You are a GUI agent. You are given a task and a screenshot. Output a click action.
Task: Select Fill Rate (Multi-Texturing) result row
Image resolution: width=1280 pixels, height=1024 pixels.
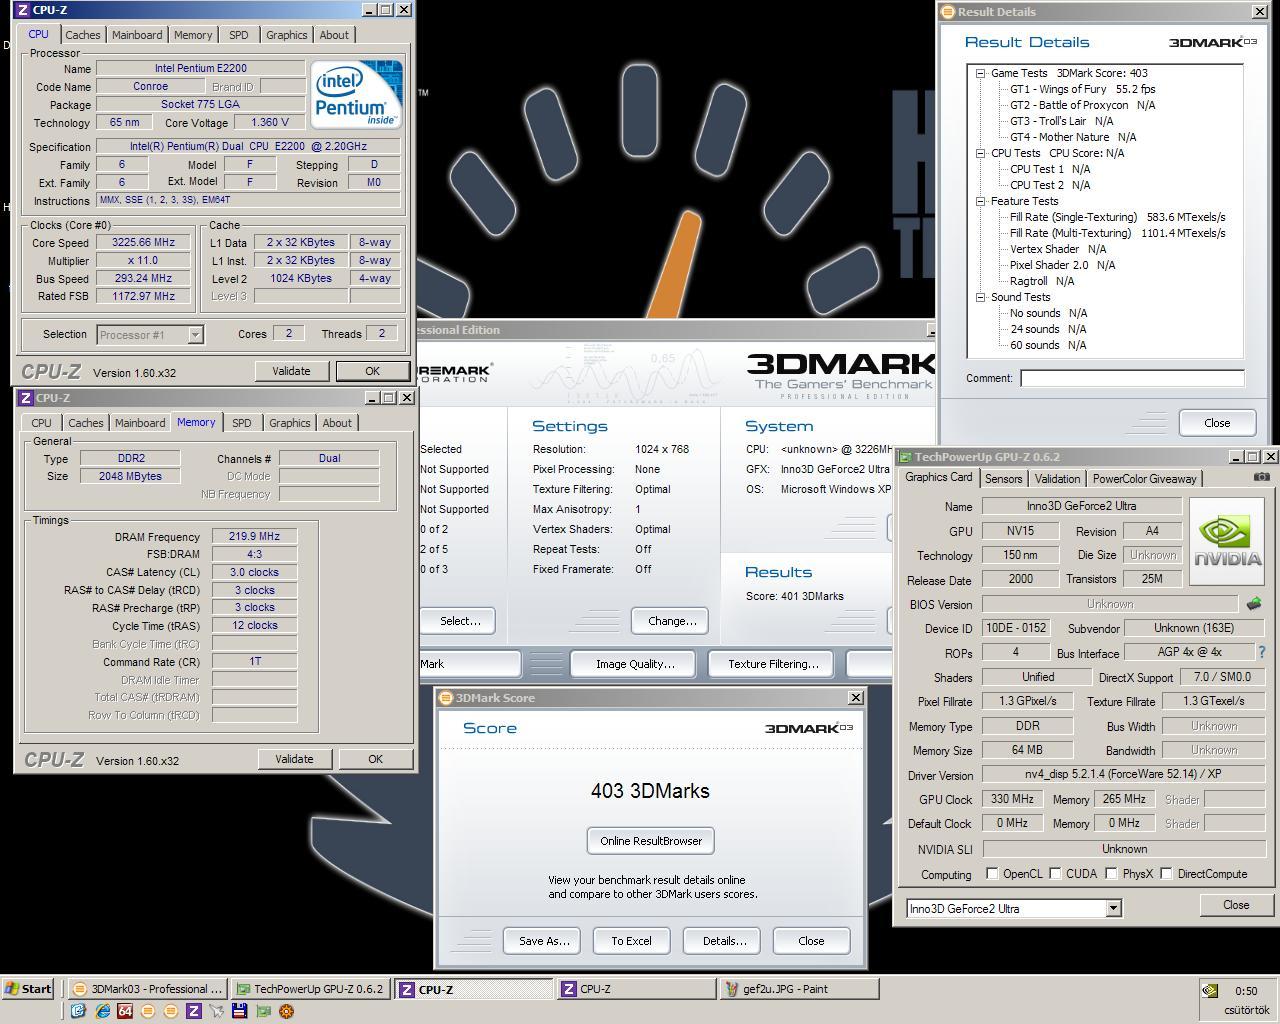1117,233
